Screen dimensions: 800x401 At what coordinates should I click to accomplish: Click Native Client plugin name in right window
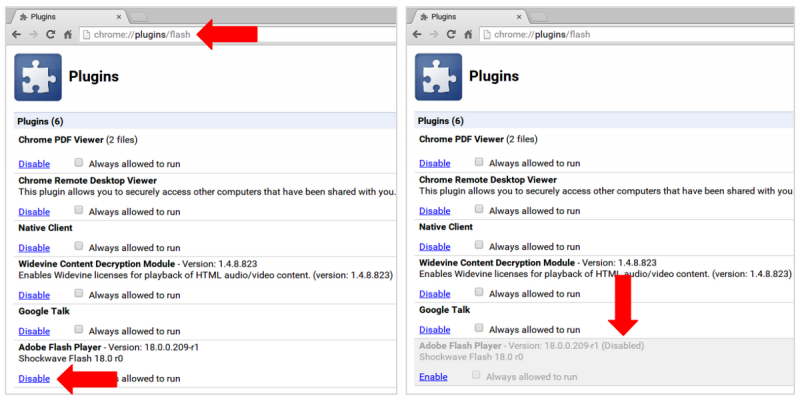click(x=446, y=227)
